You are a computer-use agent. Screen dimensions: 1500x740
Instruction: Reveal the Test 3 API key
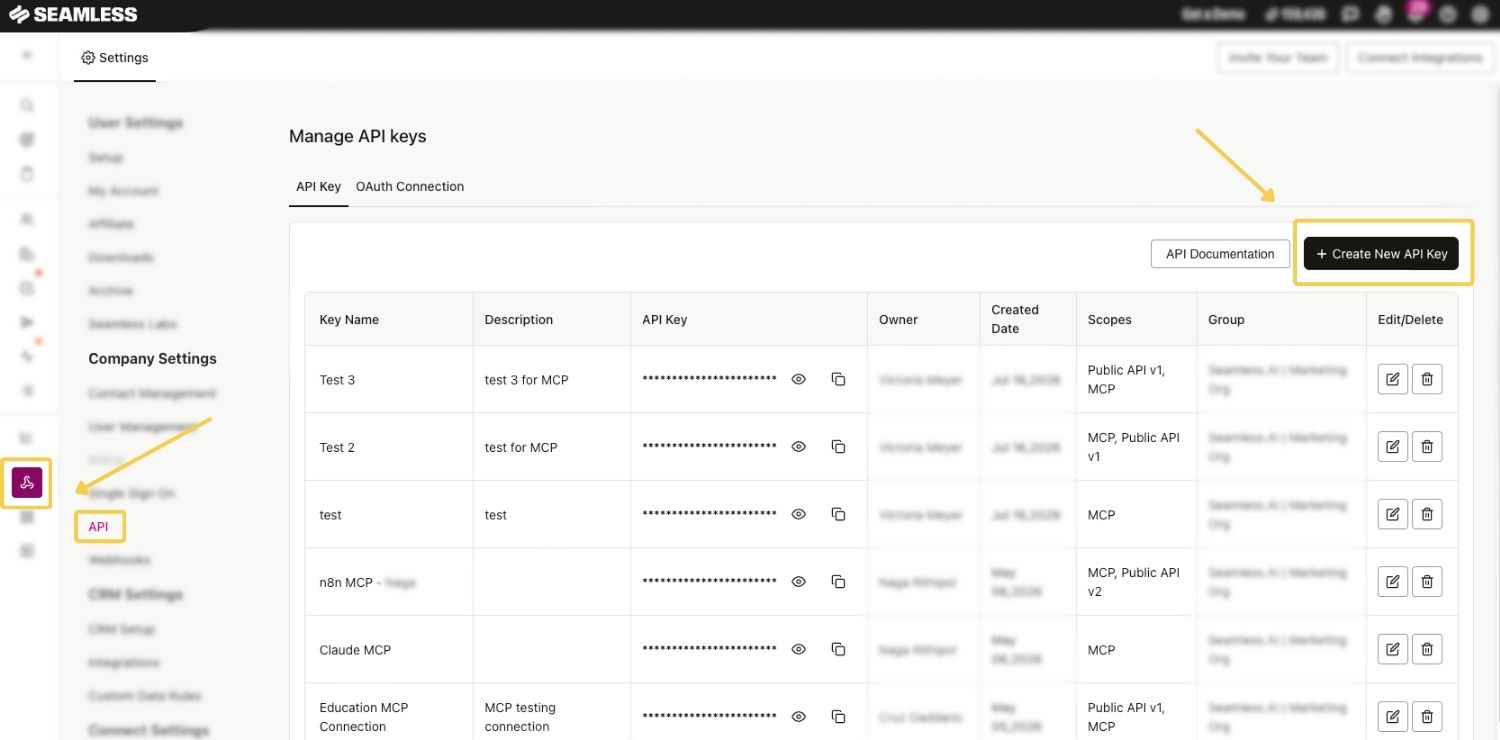pos(798,380)
